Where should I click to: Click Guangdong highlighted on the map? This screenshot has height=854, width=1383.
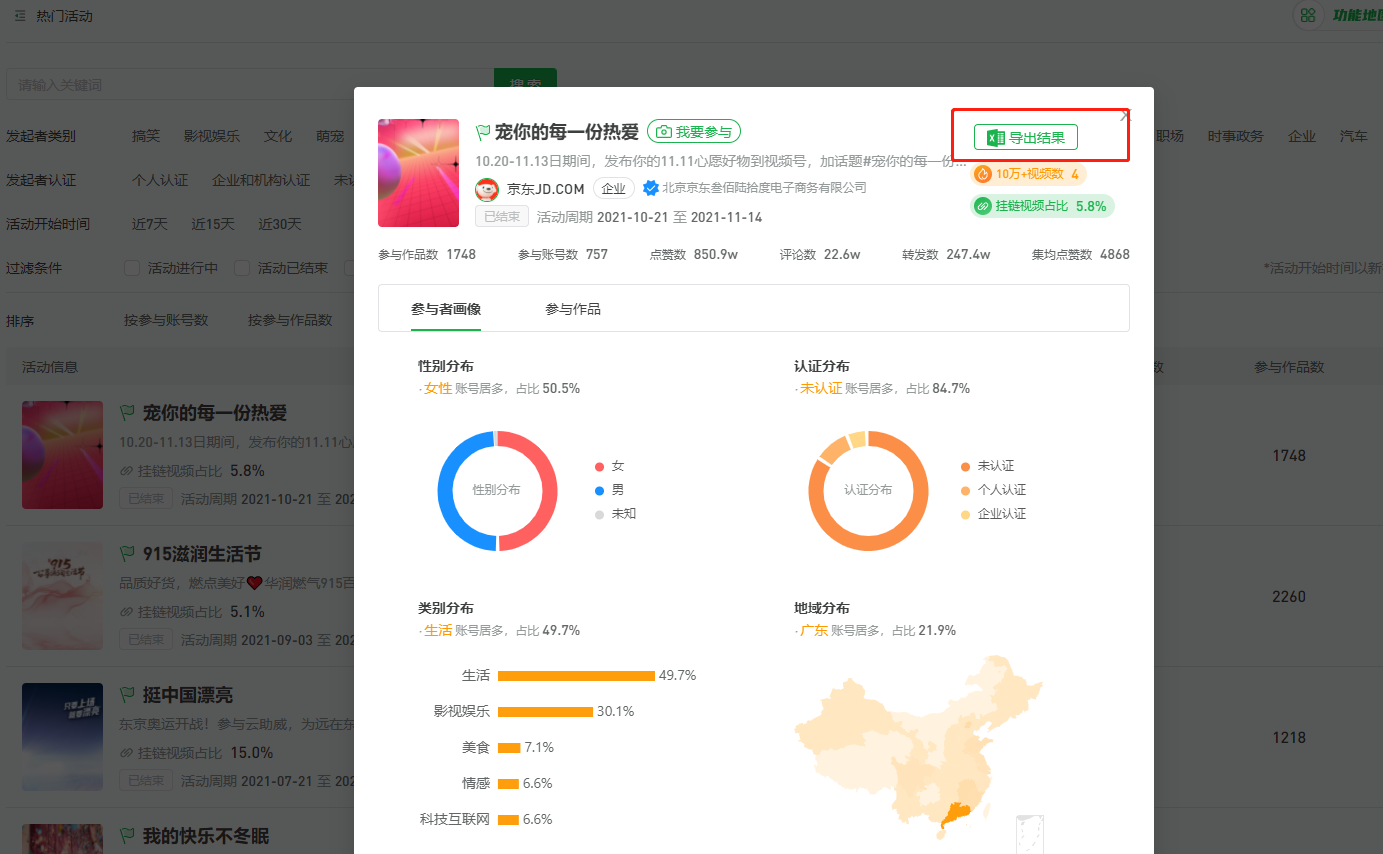[x=957, y=816]
